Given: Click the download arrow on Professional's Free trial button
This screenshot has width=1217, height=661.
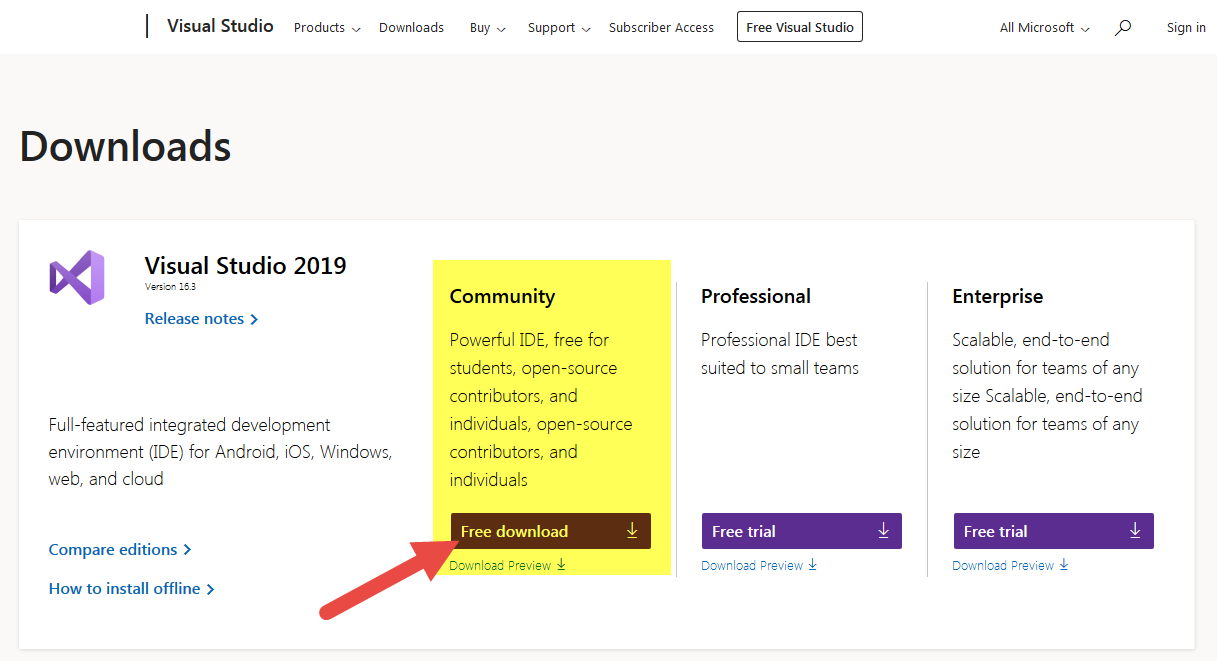Looking at the screenshot, I should (x=884, y=531).
